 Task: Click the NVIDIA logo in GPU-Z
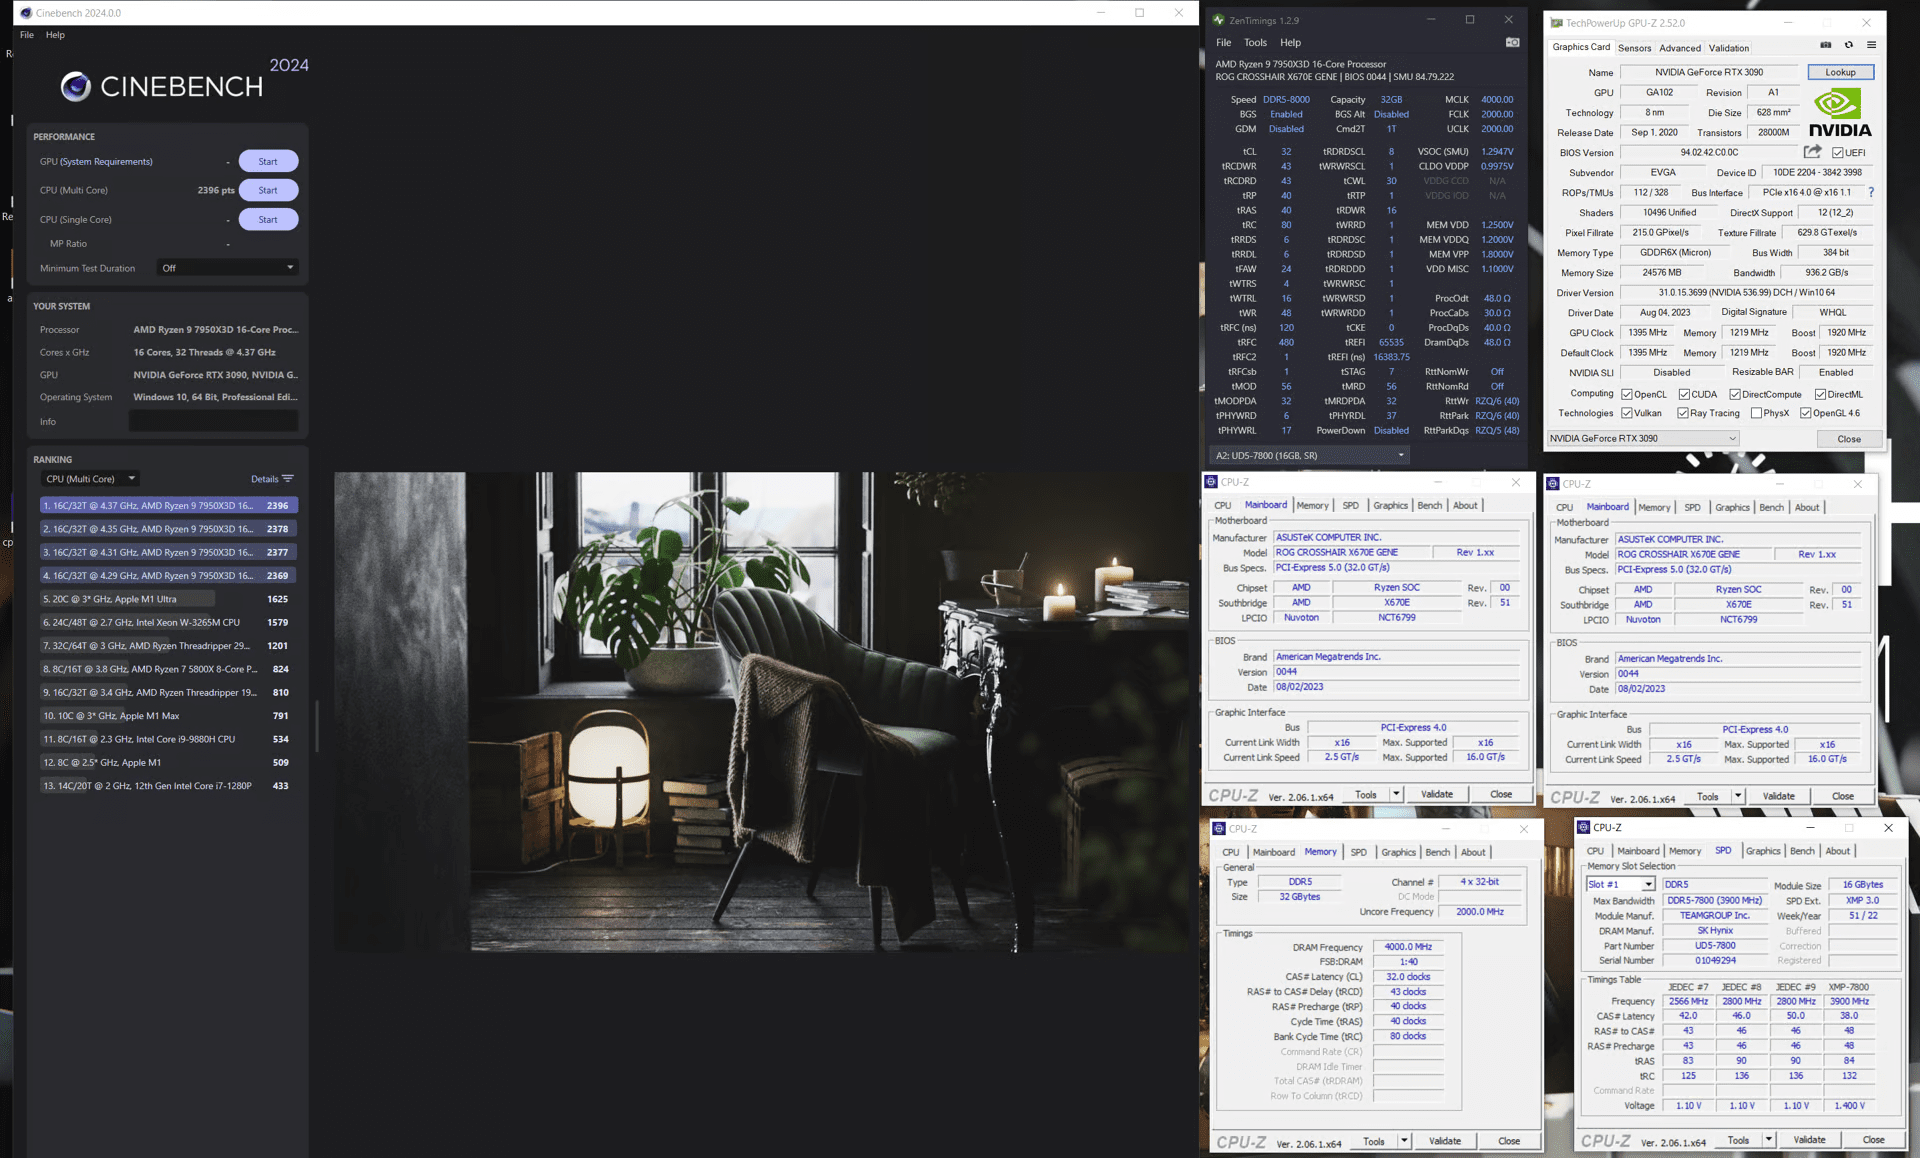(x=1839, y=113)
